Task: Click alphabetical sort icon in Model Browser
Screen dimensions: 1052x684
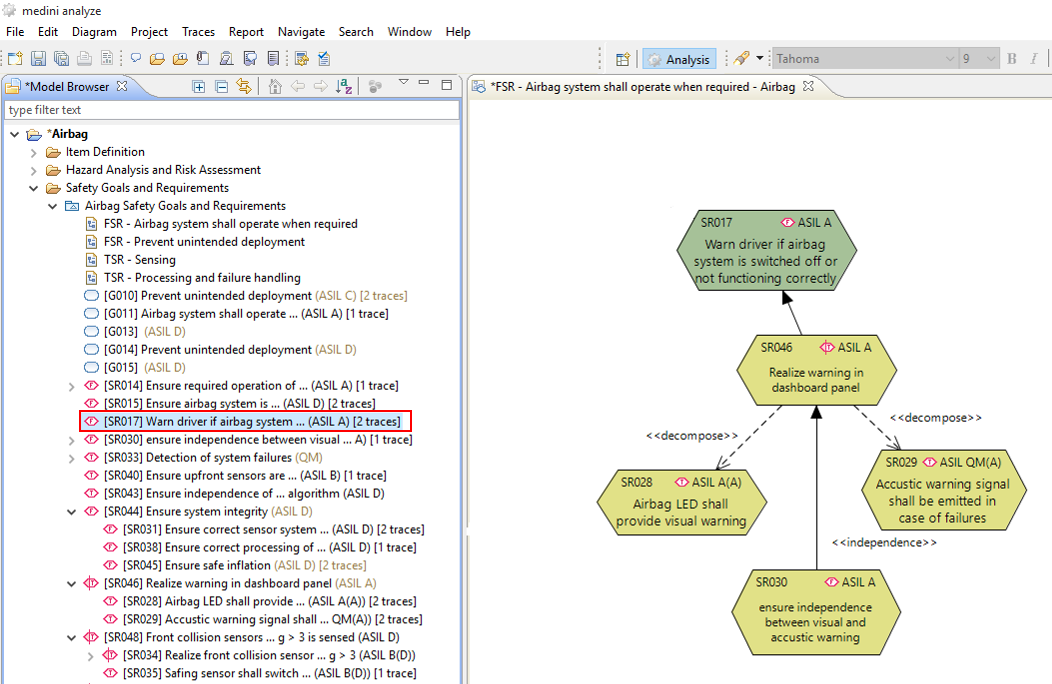Action: coord(344,87)
